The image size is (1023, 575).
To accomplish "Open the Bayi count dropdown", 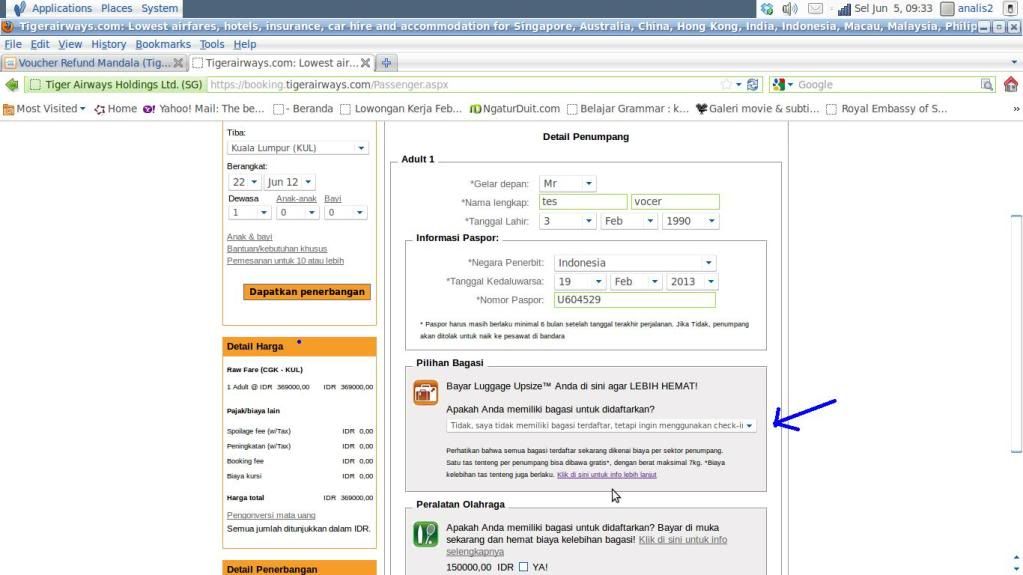I will click(344, 213).
